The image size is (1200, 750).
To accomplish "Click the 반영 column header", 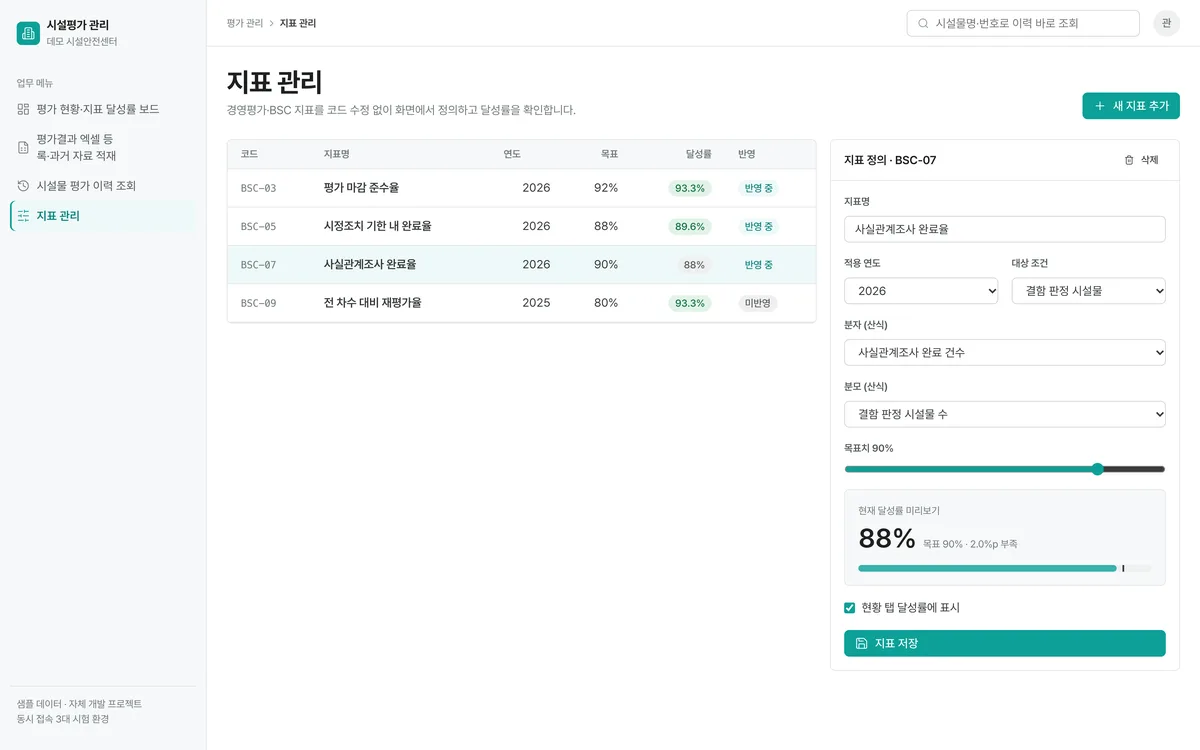I will click(x=747, y=154).
